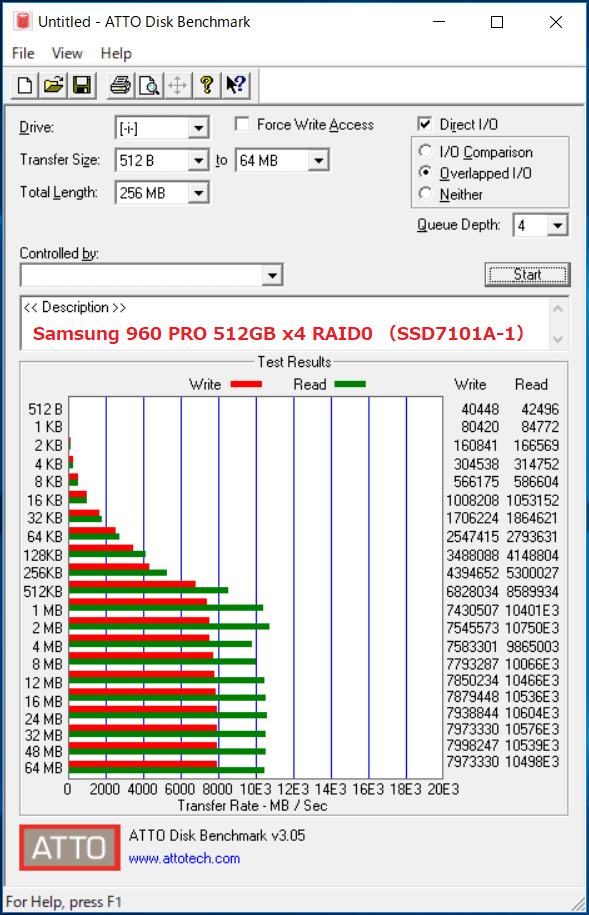Enable the Force Write Access checkbox
Image resolution: width=589 pixels, height=915 pixels.
242,124
